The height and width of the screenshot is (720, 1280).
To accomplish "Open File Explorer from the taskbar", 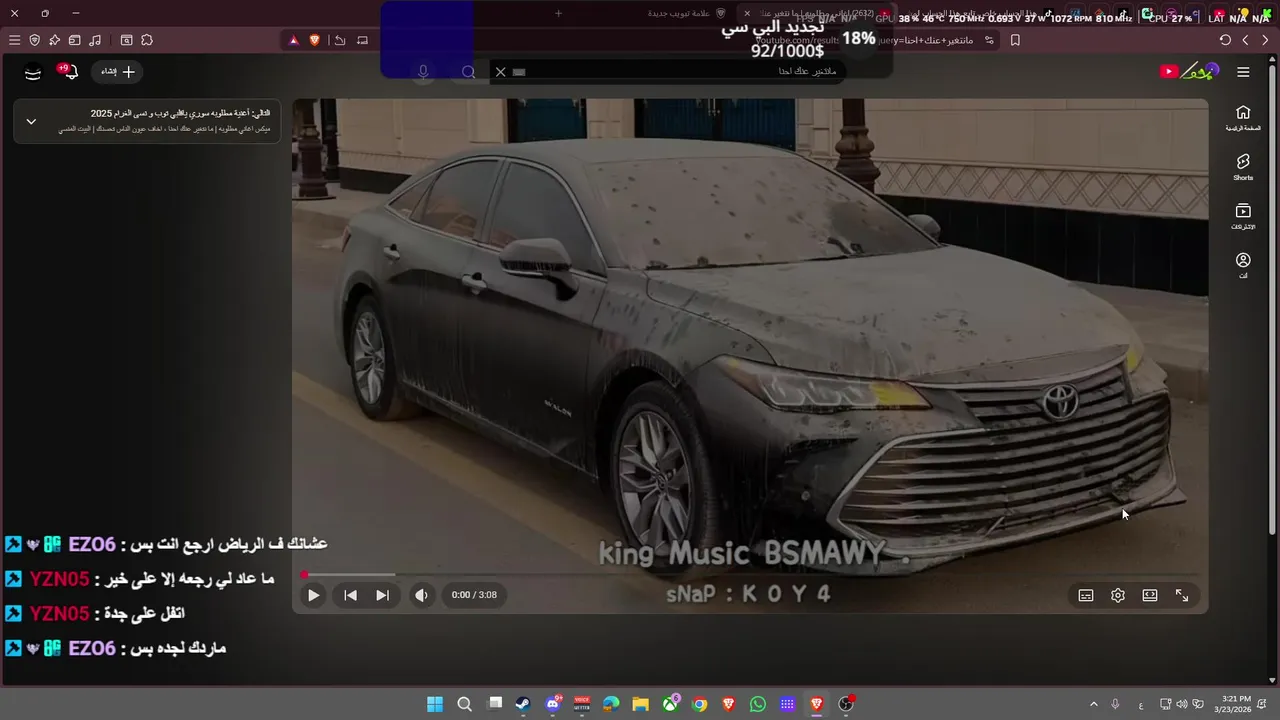I will pos(640,704).
